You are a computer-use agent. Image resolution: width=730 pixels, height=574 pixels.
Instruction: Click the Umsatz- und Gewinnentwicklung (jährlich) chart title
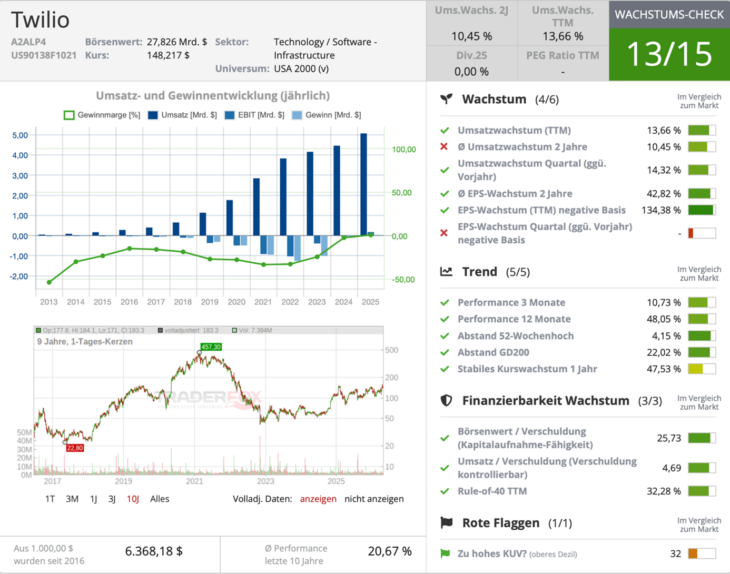point(213,95)
